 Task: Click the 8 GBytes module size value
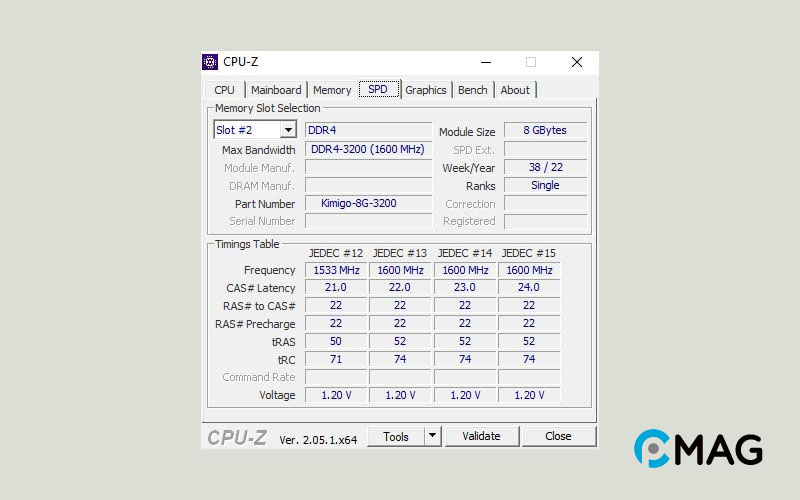pyautogui.click(x=545, y=130)
